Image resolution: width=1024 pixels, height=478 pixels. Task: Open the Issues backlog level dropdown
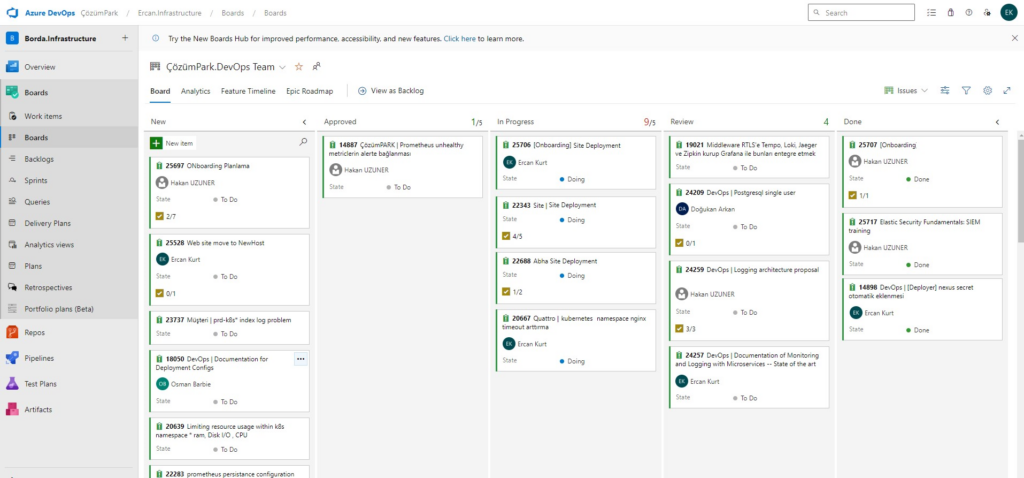(906, 91)
